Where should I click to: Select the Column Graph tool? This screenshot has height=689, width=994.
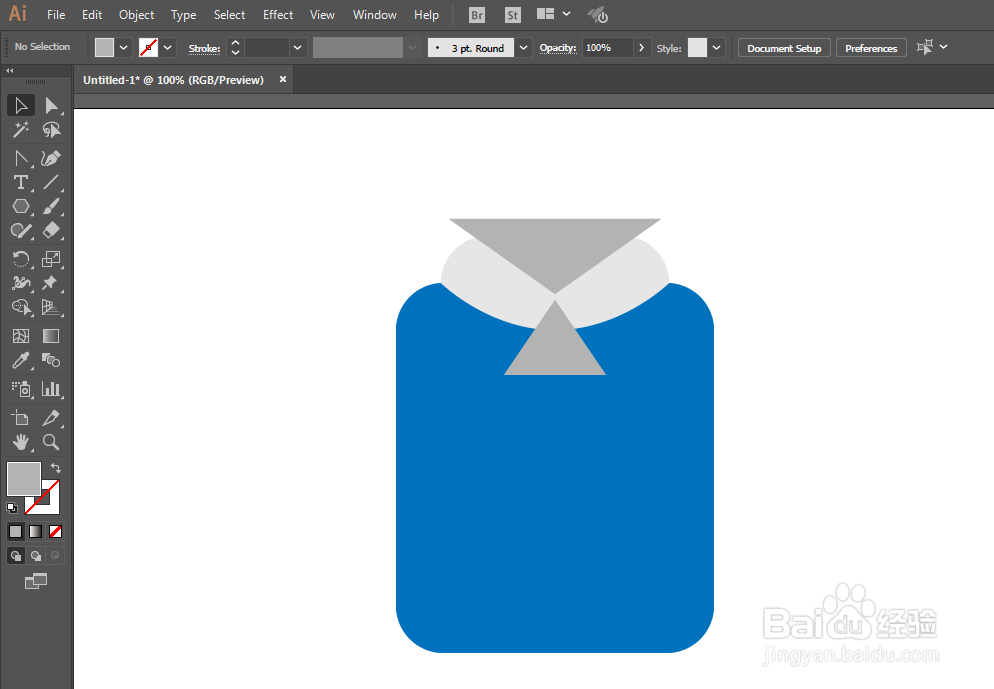(x=51, y=389)
